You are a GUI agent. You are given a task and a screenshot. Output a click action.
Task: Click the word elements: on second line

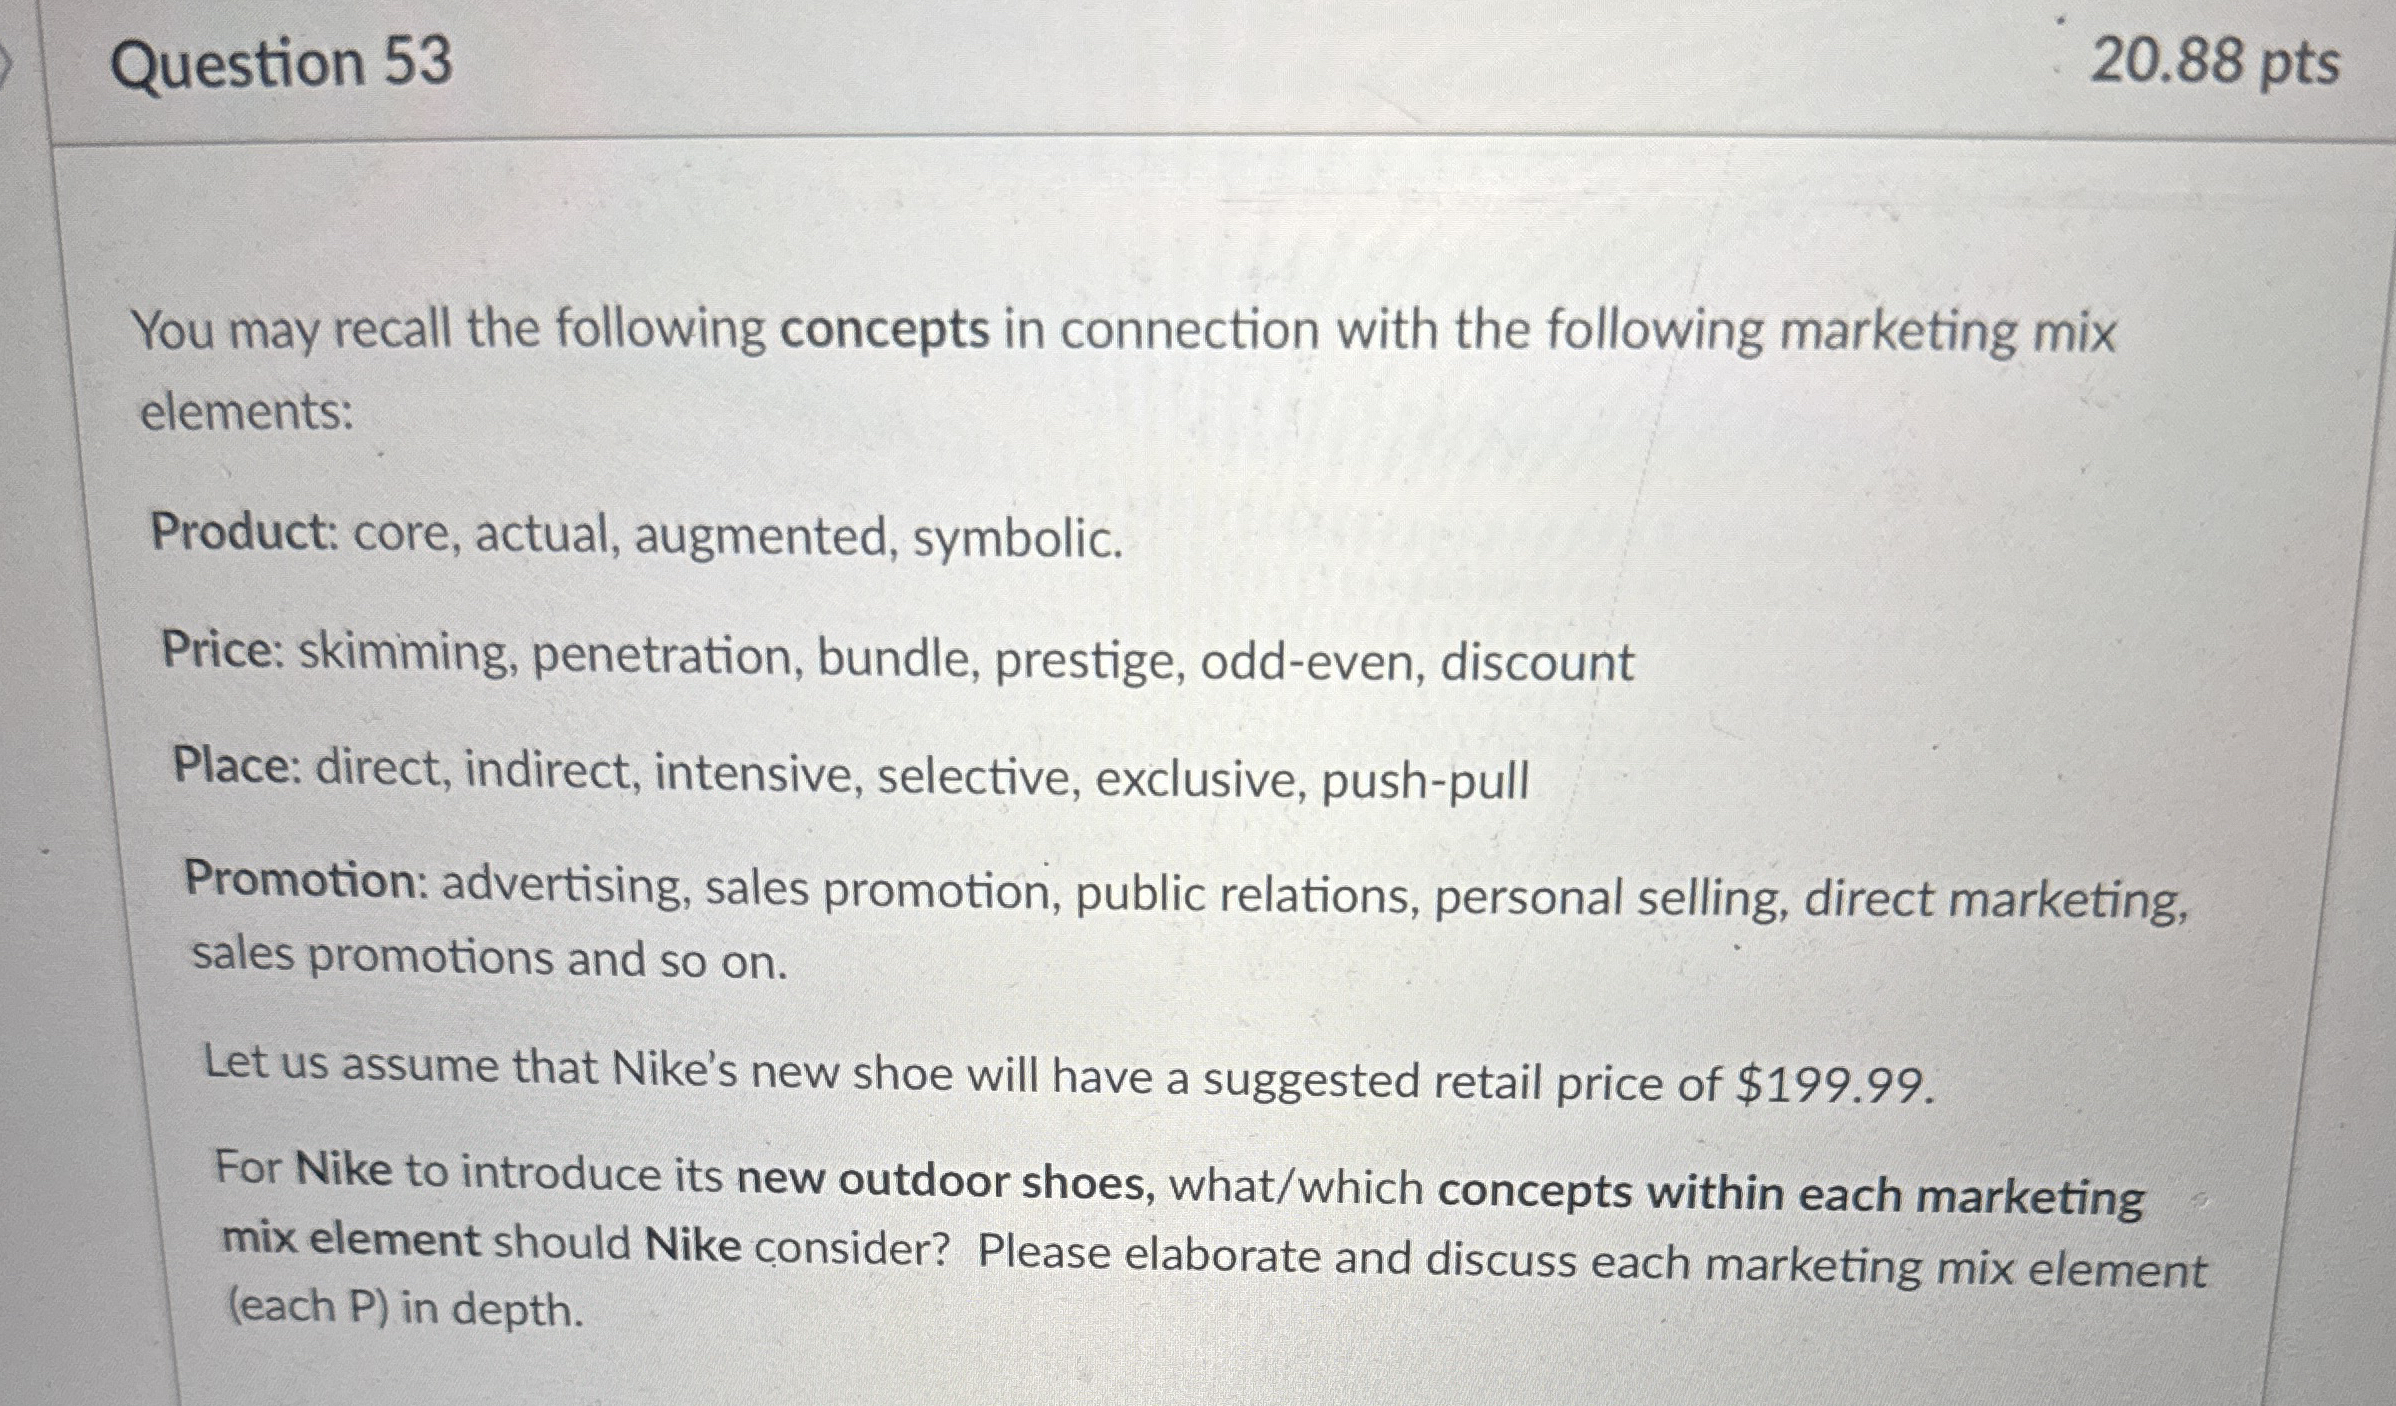pos(247,411)
